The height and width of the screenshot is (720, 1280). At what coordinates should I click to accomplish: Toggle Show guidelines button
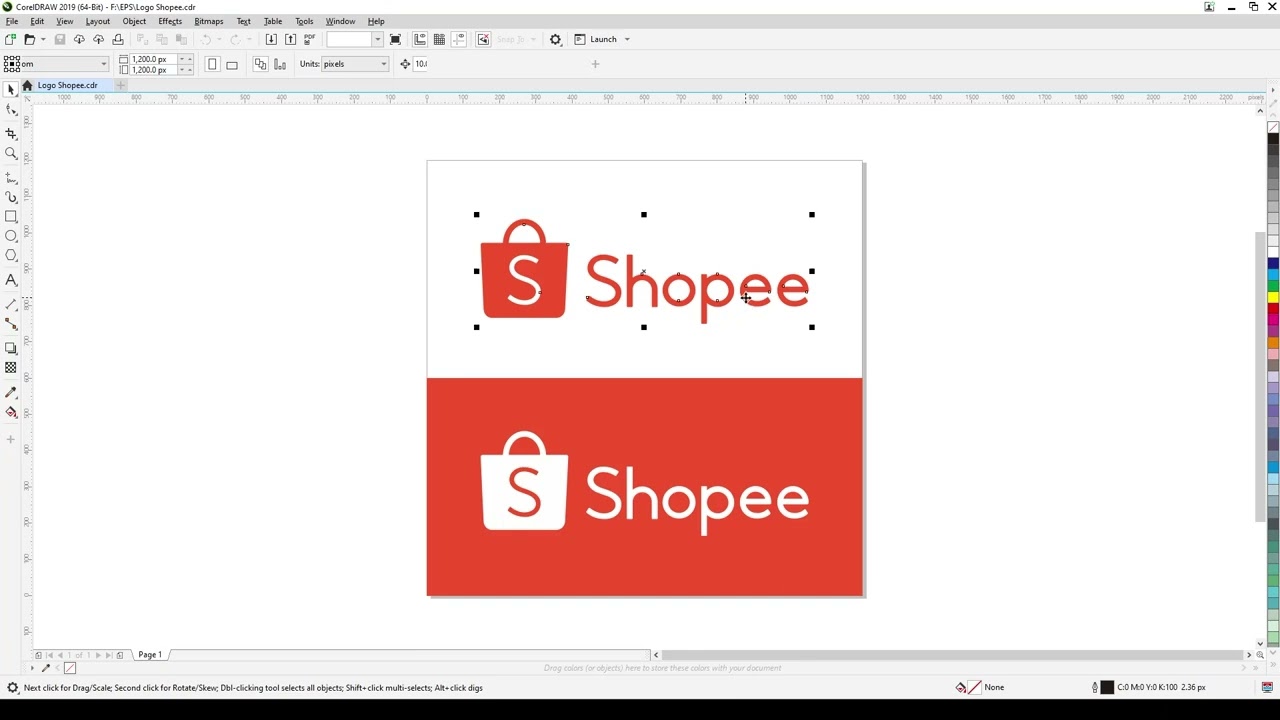click(459, 39)
